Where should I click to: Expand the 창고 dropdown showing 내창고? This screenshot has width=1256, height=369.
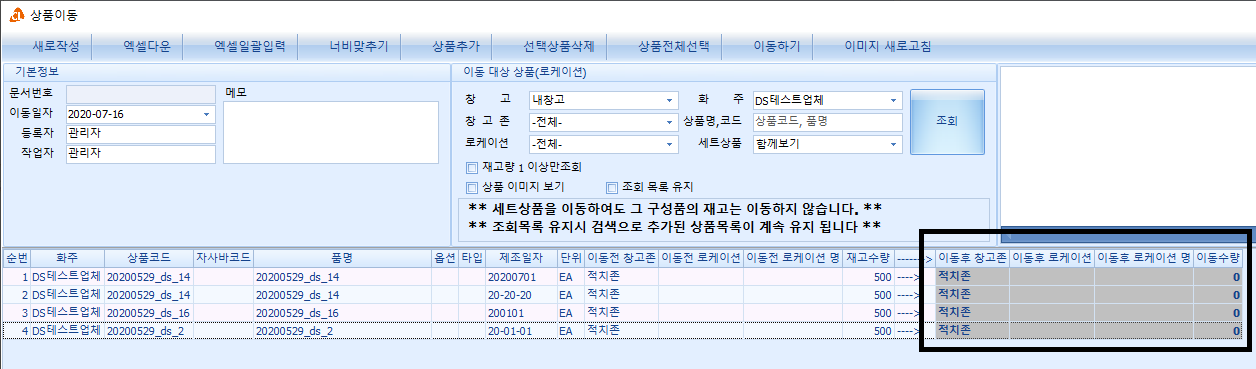(669, 100)
